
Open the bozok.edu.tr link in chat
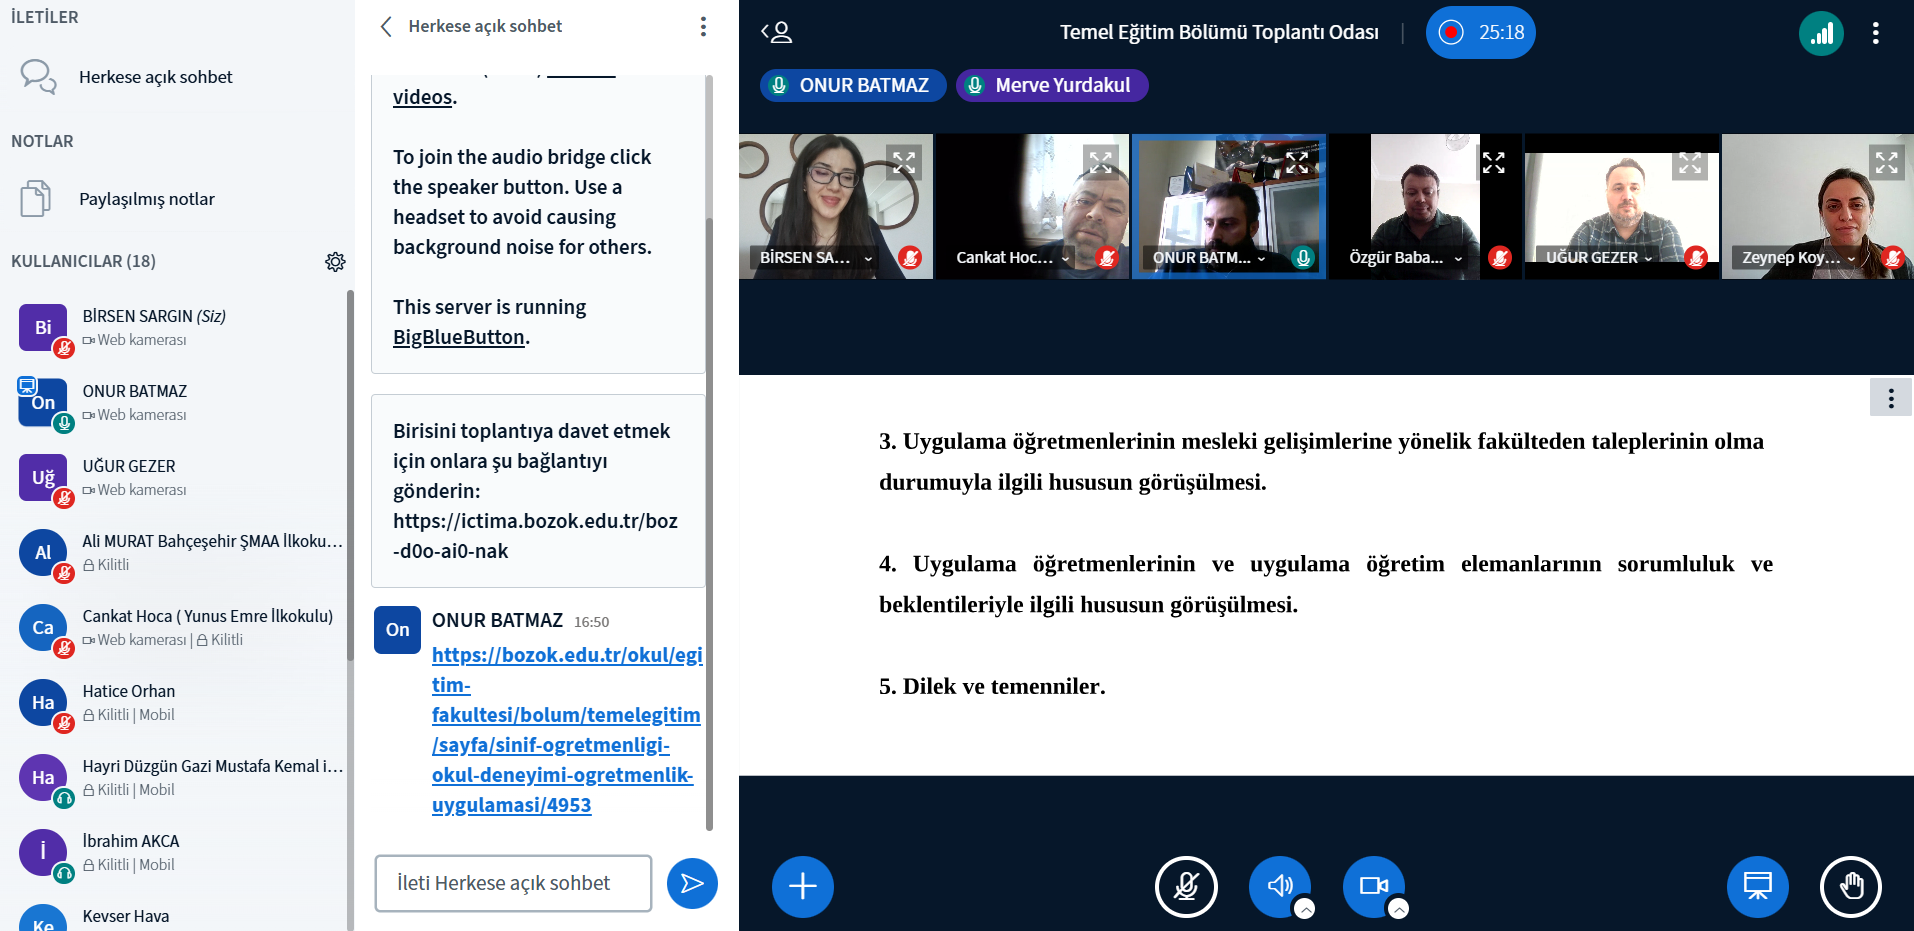point(566,730)
